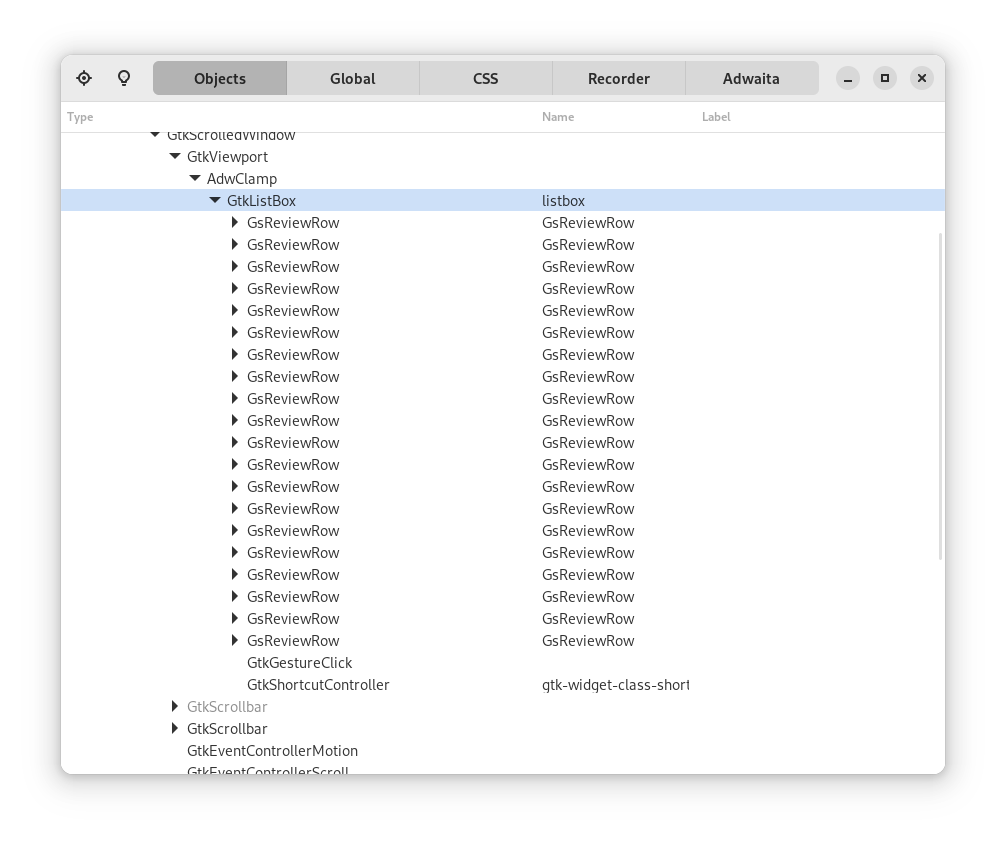Select the GtkEventControllerMotion row
Screen dimensions: 1006x841
tap(272, 750)
